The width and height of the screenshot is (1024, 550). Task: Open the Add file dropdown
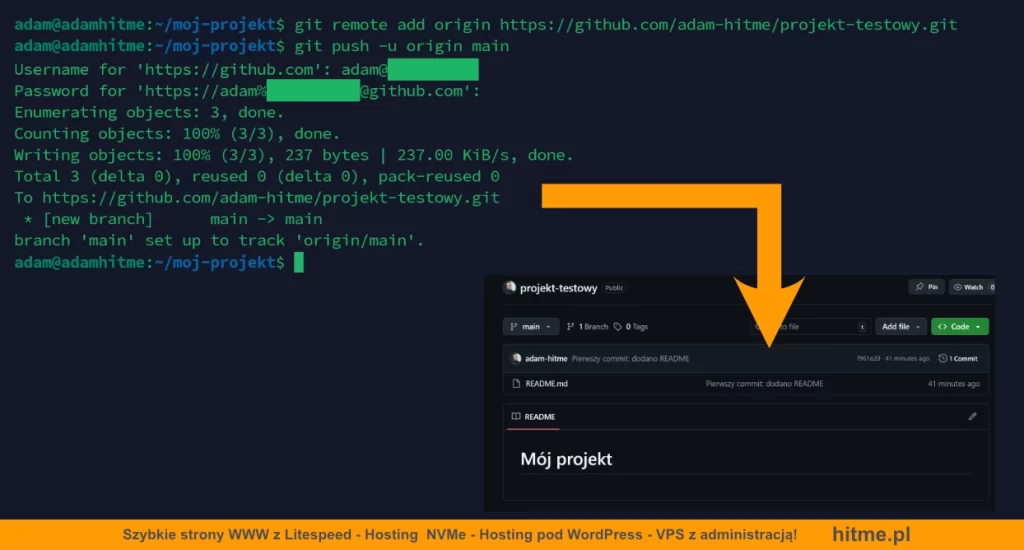[901, 327]
